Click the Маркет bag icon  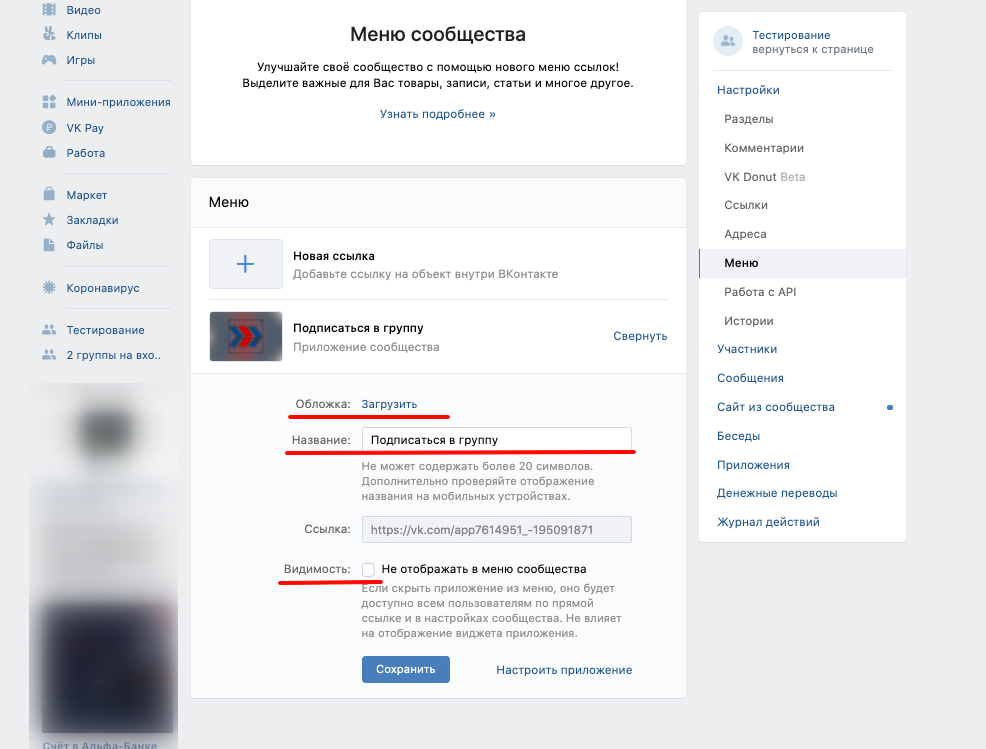(48, 195)
